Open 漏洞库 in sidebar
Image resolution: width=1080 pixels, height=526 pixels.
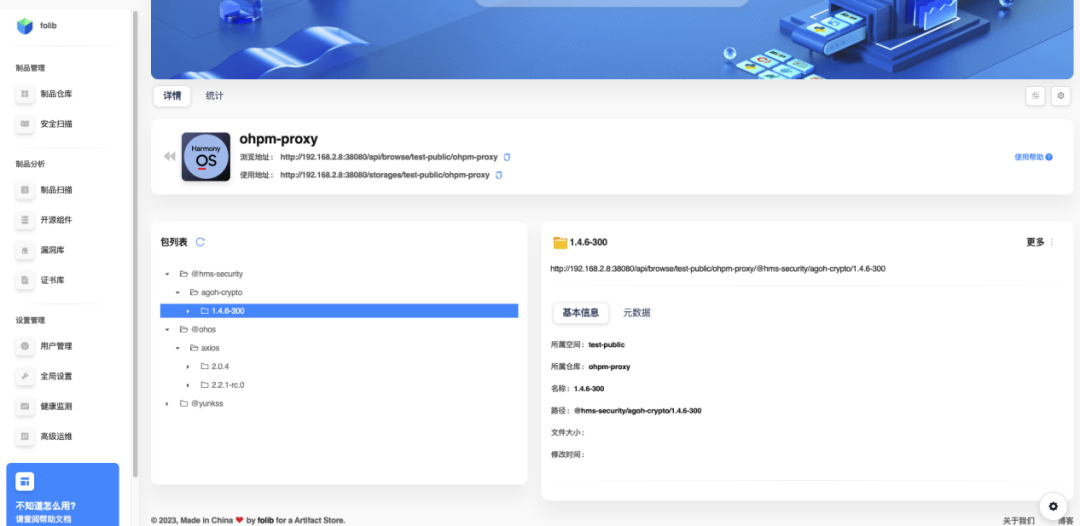coord(52,250)
